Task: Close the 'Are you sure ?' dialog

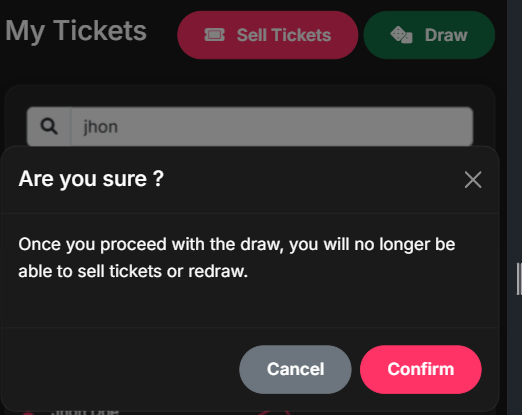Action: pos(473,180)
